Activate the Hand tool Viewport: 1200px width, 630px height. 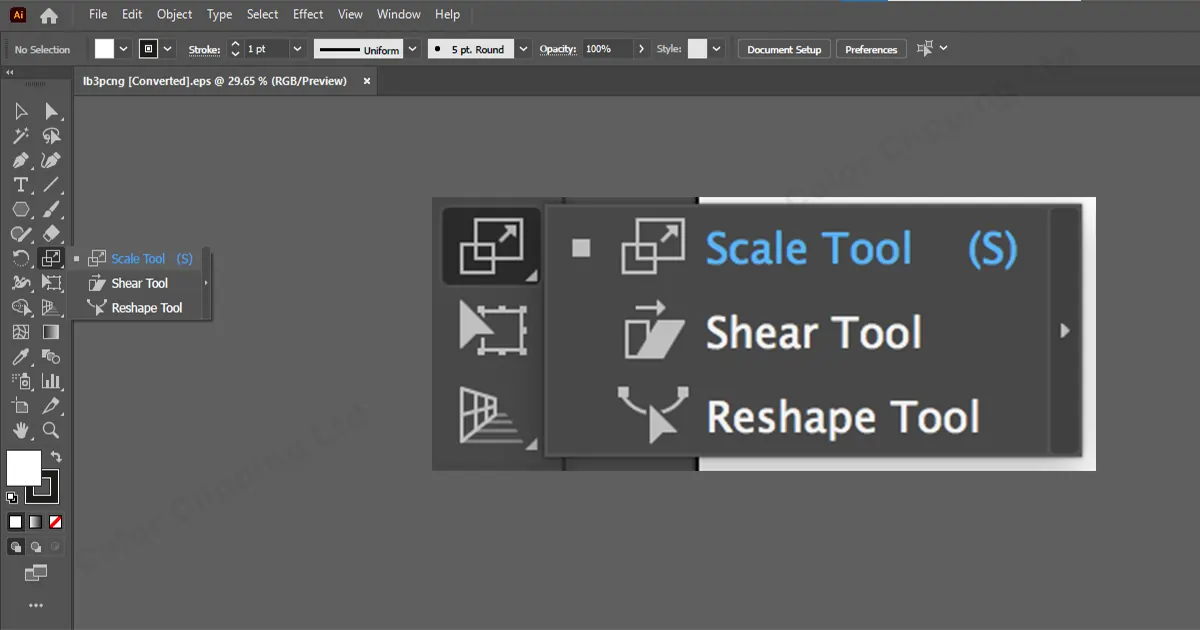click(20, 430)
